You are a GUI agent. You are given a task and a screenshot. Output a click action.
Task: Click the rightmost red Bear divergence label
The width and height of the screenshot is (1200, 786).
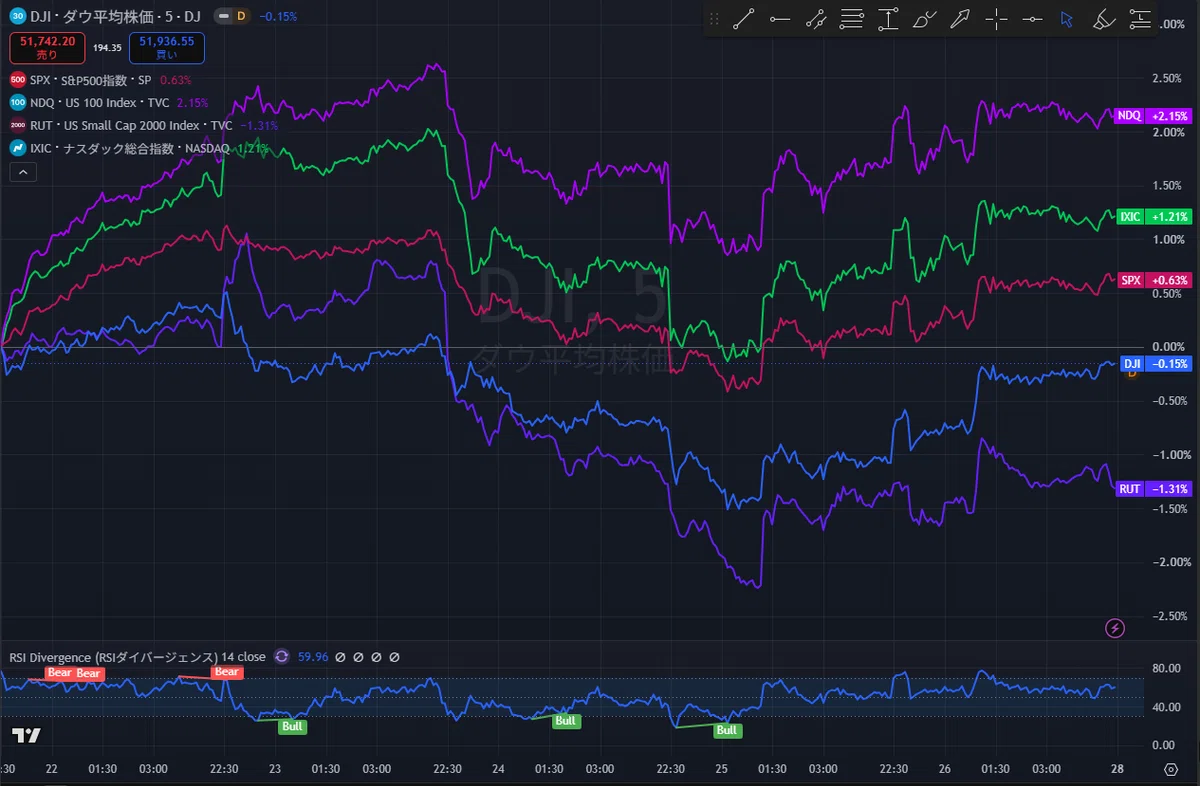227,672
